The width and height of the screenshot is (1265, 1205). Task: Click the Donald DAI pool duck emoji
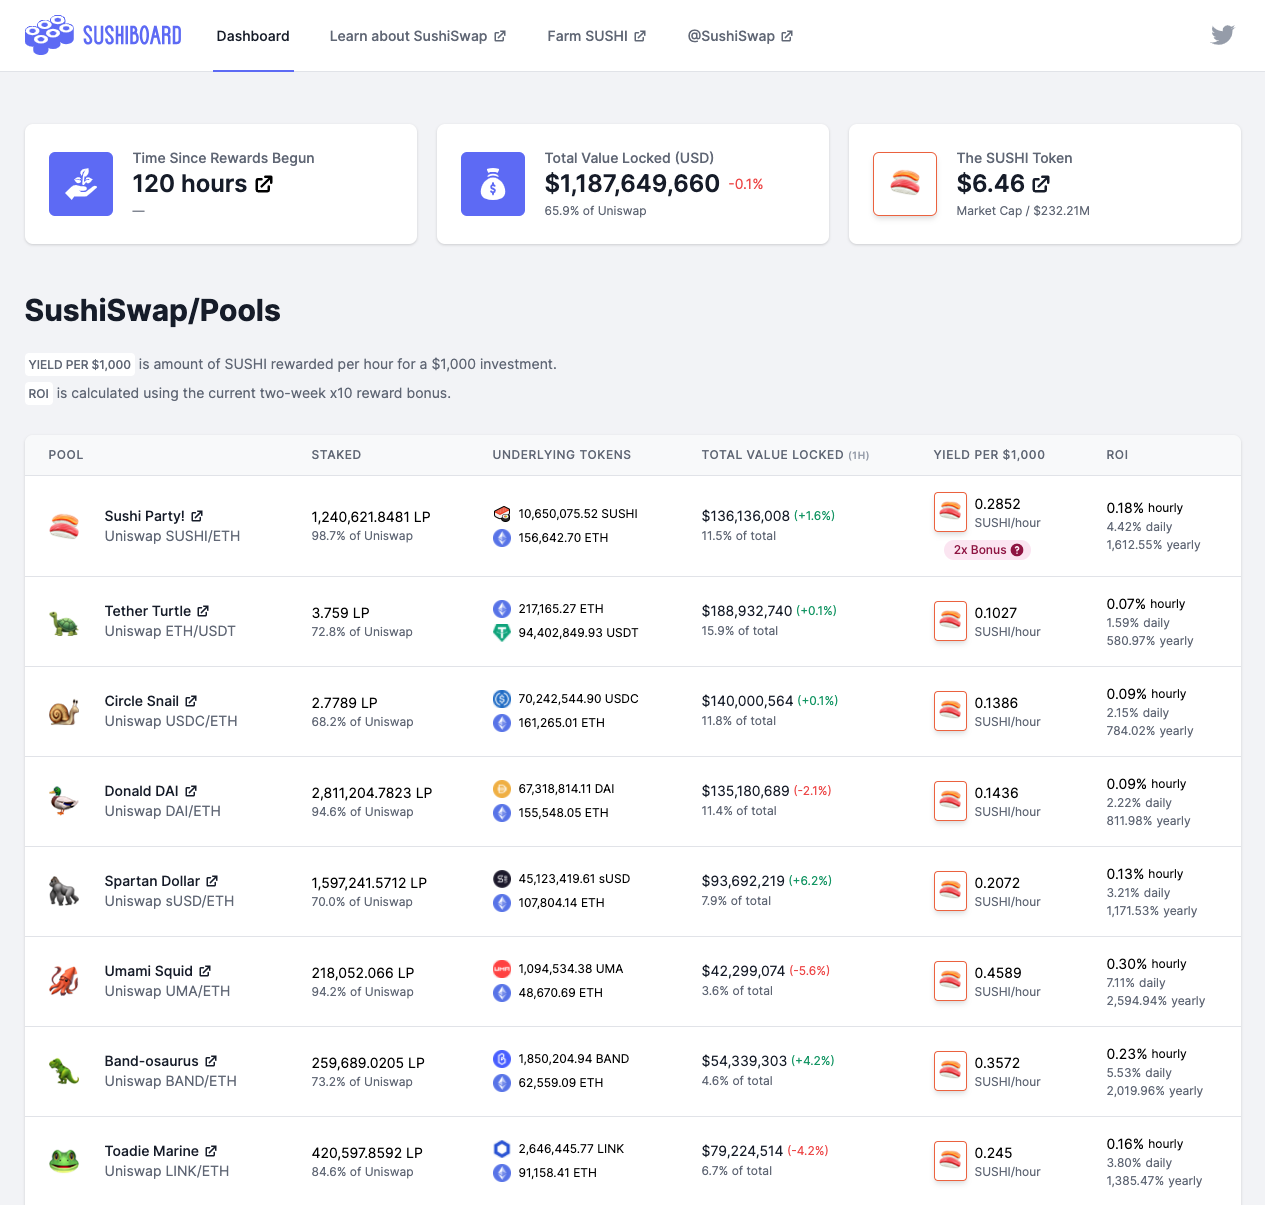[x=64, y=802]
